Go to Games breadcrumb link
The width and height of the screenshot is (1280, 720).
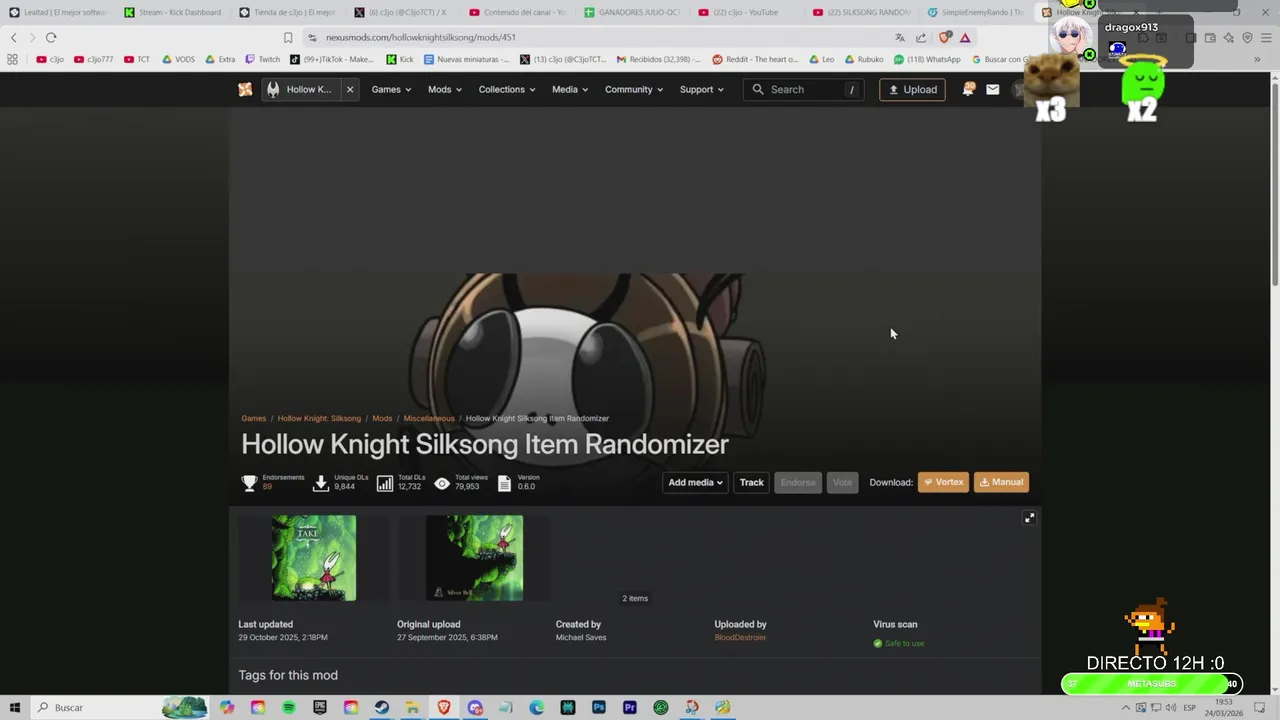coord(254,418)
